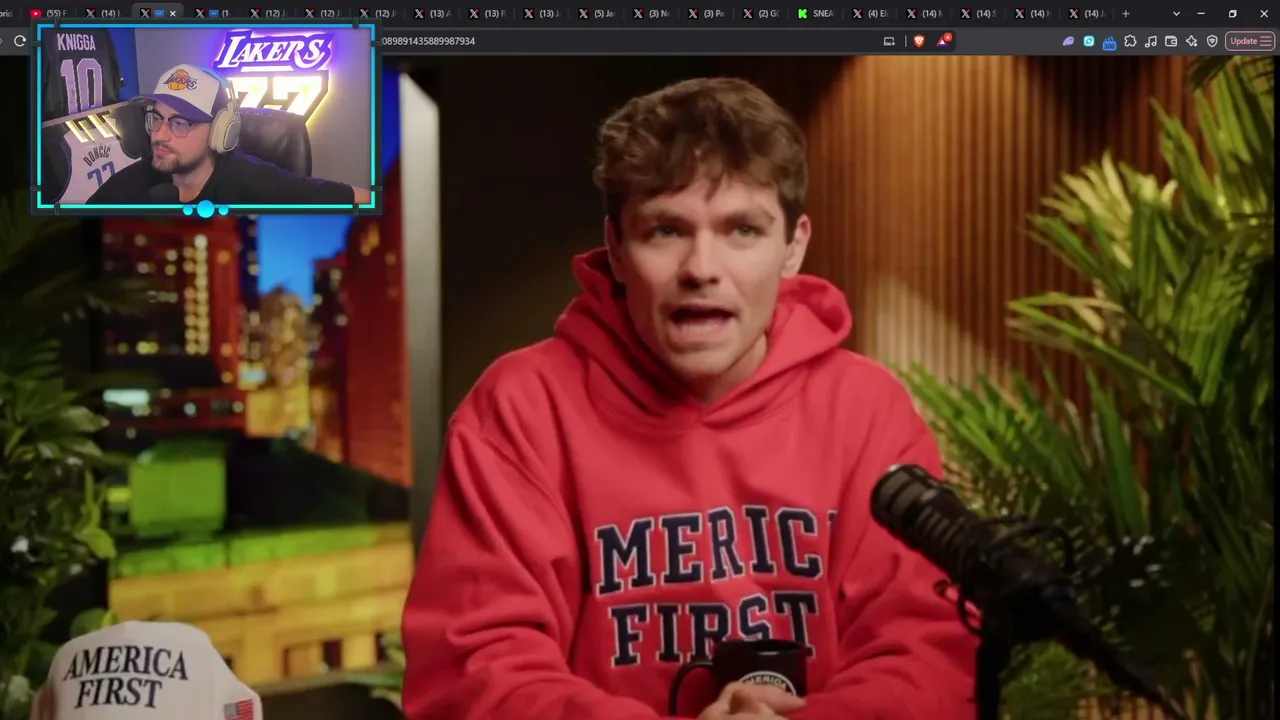
Task: Open the blue extension showing 300 badge
Action: pos(1109,41)
